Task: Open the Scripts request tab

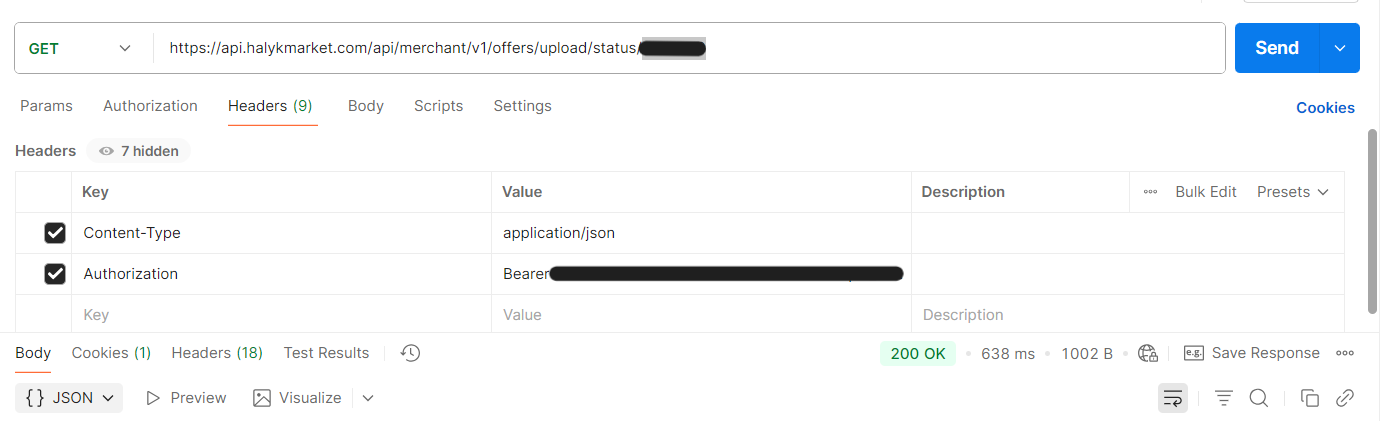Action: click(x=438, y=106)
